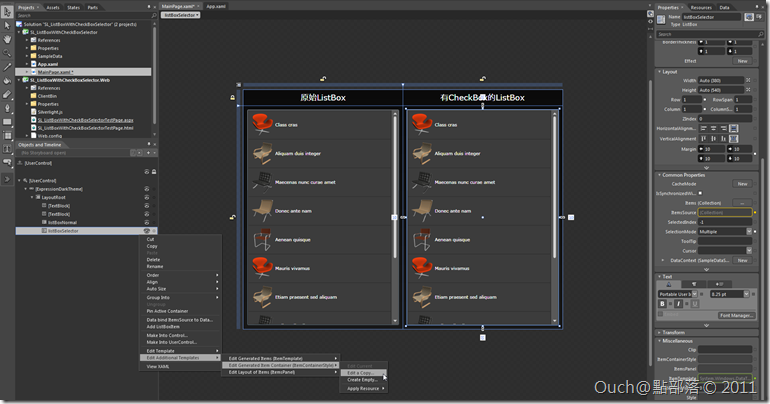
Task: Switch to the Assets tab
Action: 52,6
